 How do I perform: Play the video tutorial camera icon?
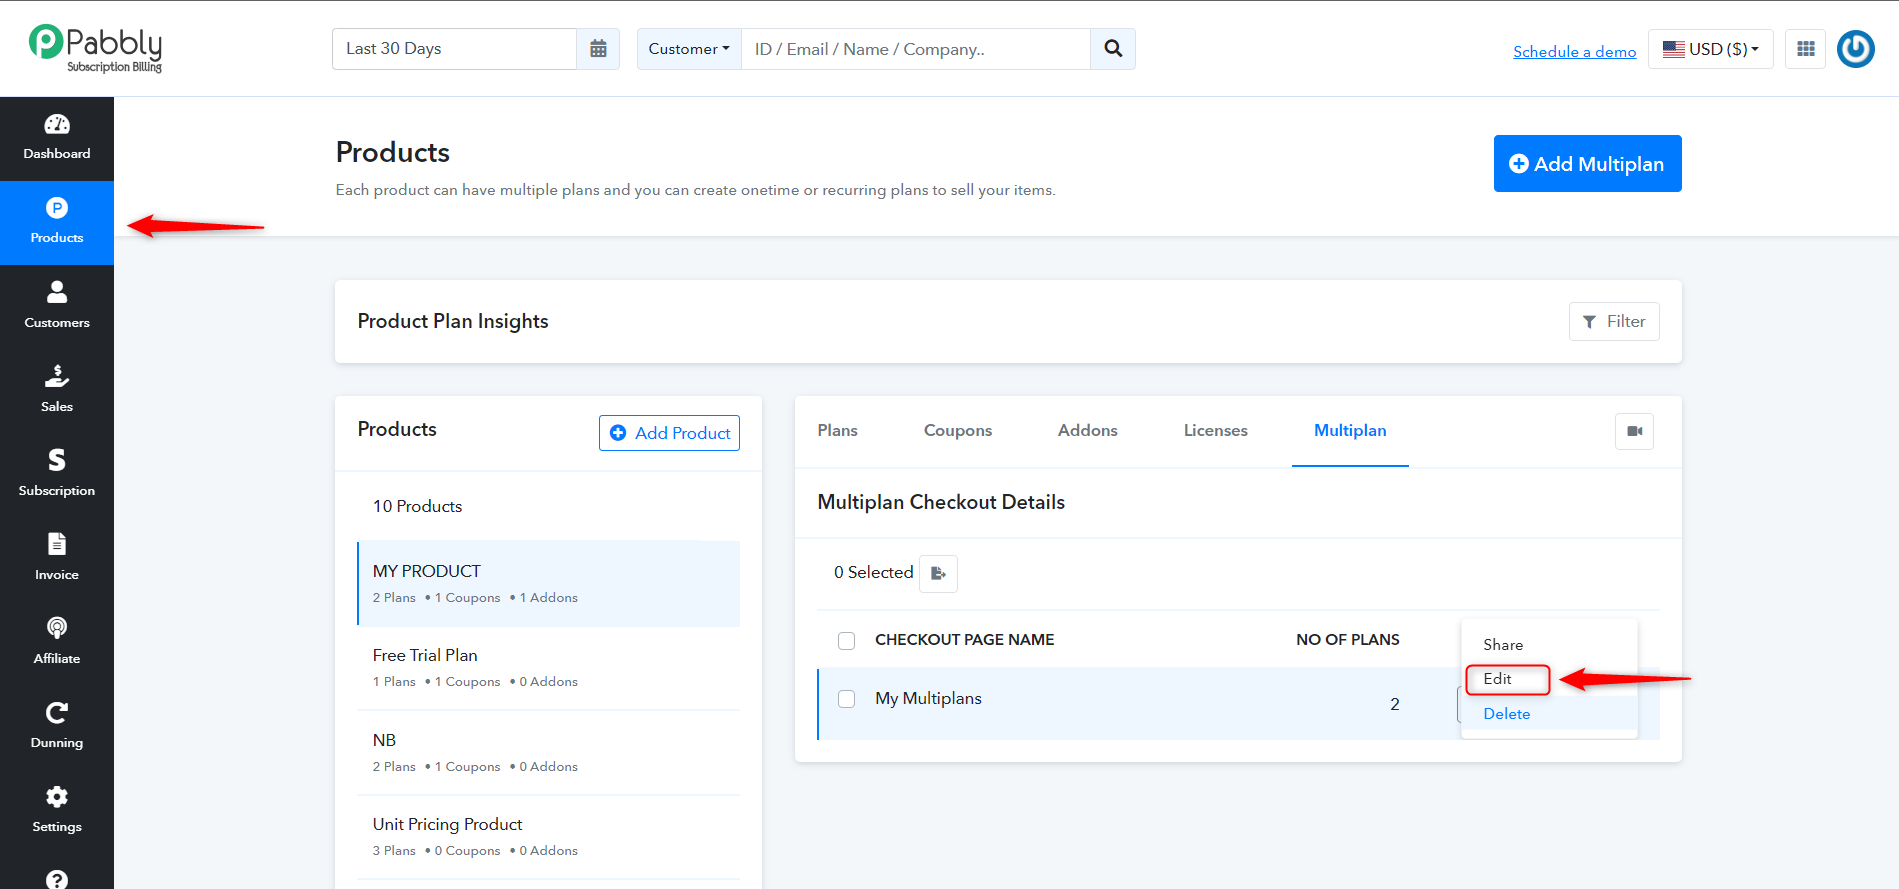(1635, 431)
